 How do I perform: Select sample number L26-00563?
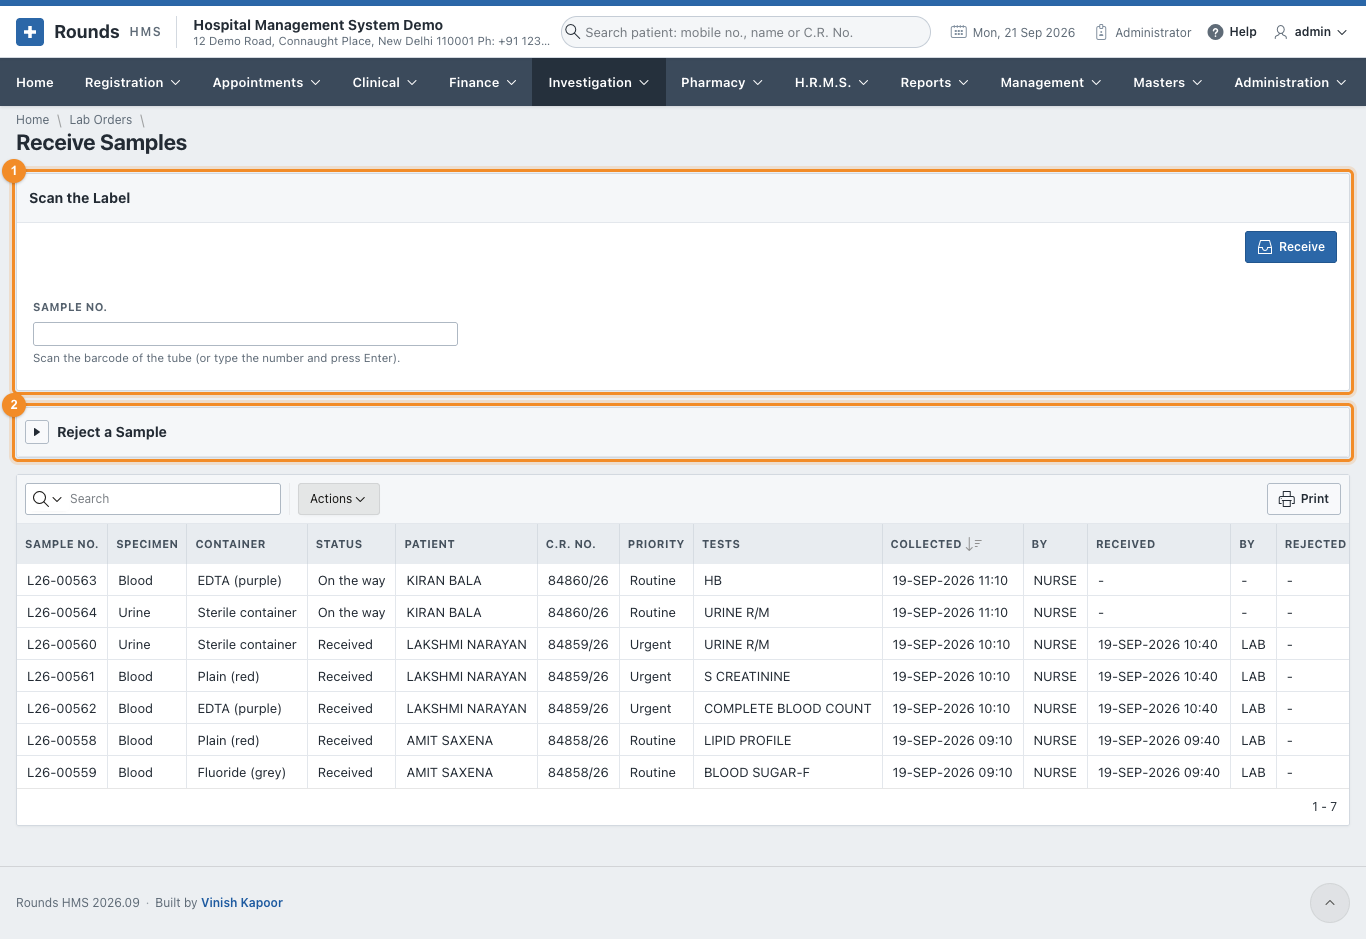(62, 580)
